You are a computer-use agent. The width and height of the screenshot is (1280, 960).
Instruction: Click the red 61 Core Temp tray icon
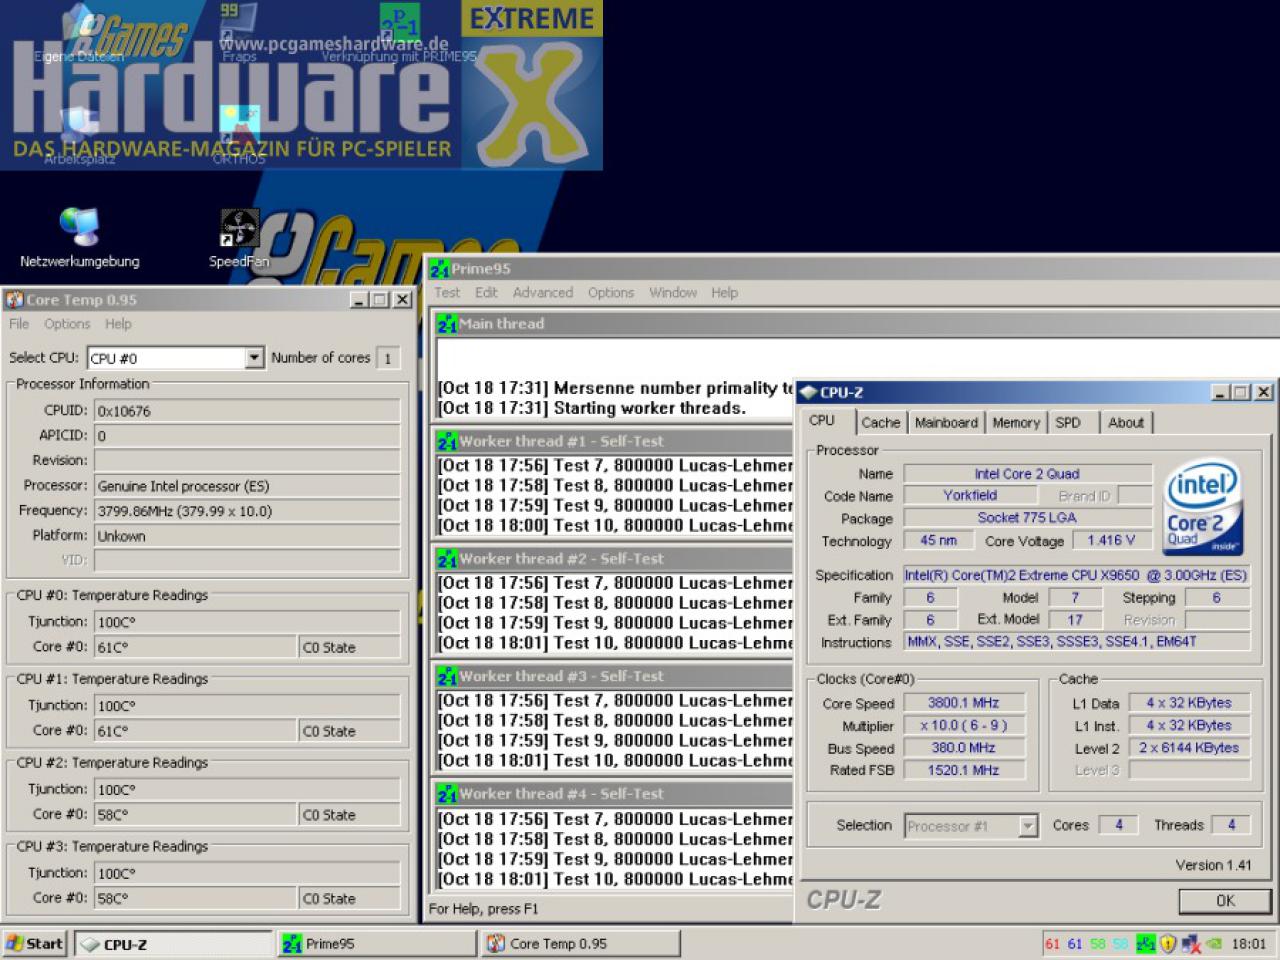click(1052, 943)
